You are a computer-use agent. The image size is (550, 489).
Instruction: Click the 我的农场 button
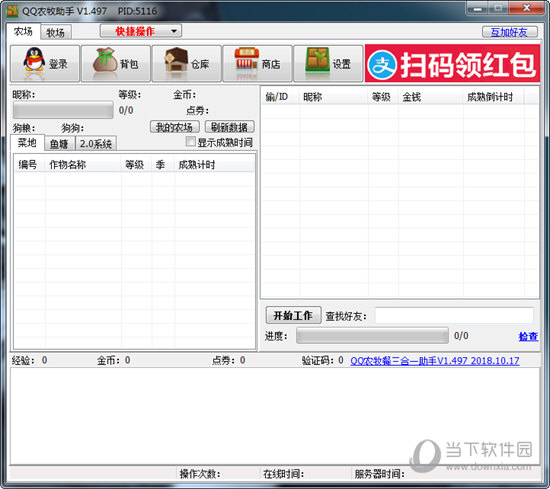click(174, 127)
